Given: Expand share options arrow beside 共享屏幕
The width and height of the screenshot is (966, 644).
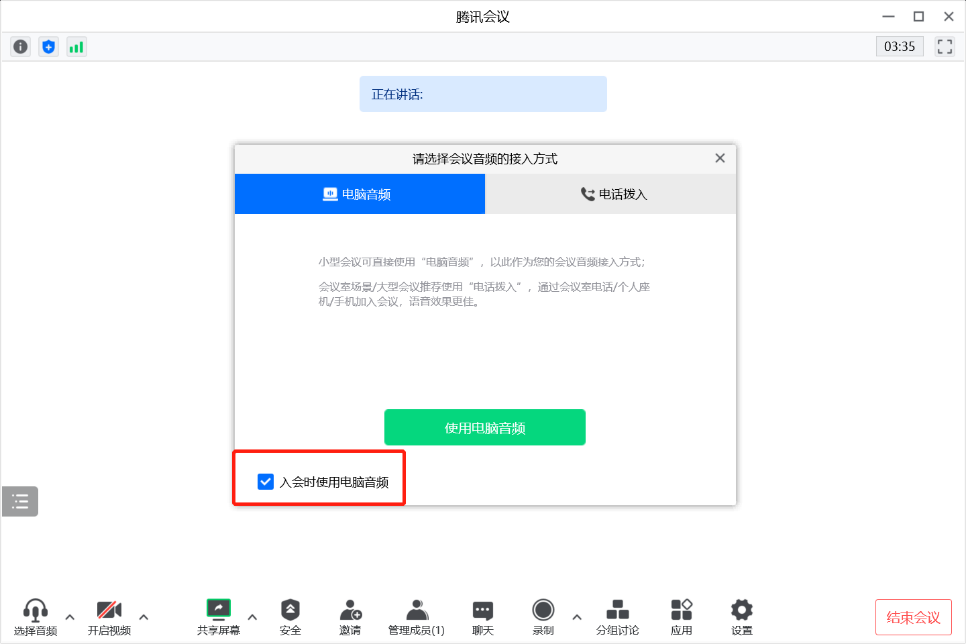Looking at the screenshot, I should 253,617.
